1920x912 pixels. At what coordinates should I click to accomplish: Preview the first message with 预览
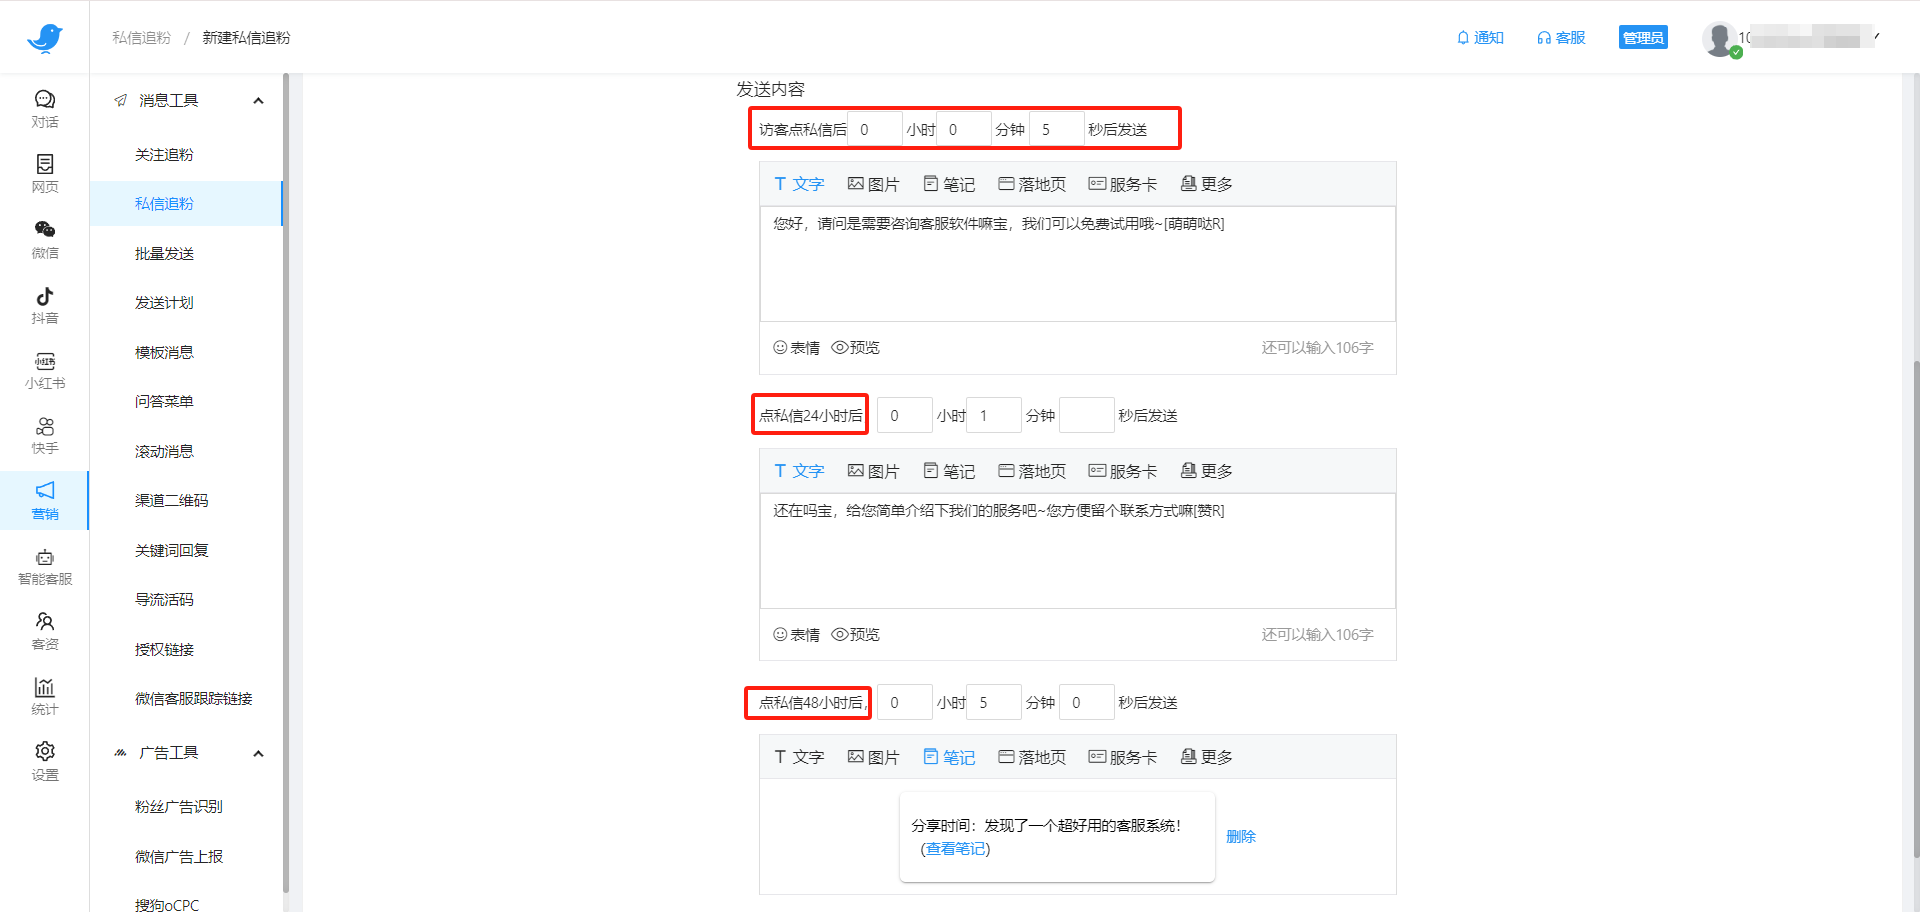pos(856,347)
